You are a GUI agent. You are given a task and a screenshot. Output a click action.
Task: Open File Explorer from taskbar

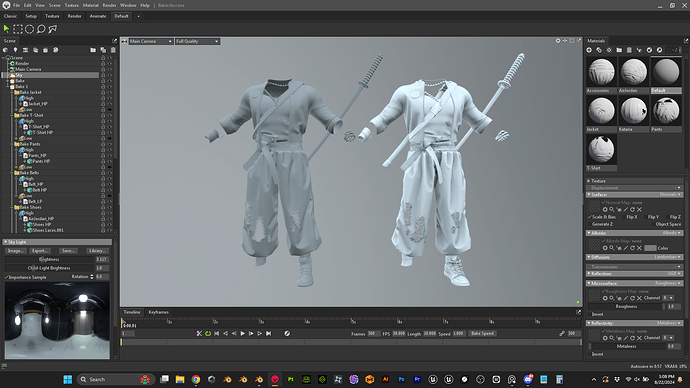pos(180,379)
